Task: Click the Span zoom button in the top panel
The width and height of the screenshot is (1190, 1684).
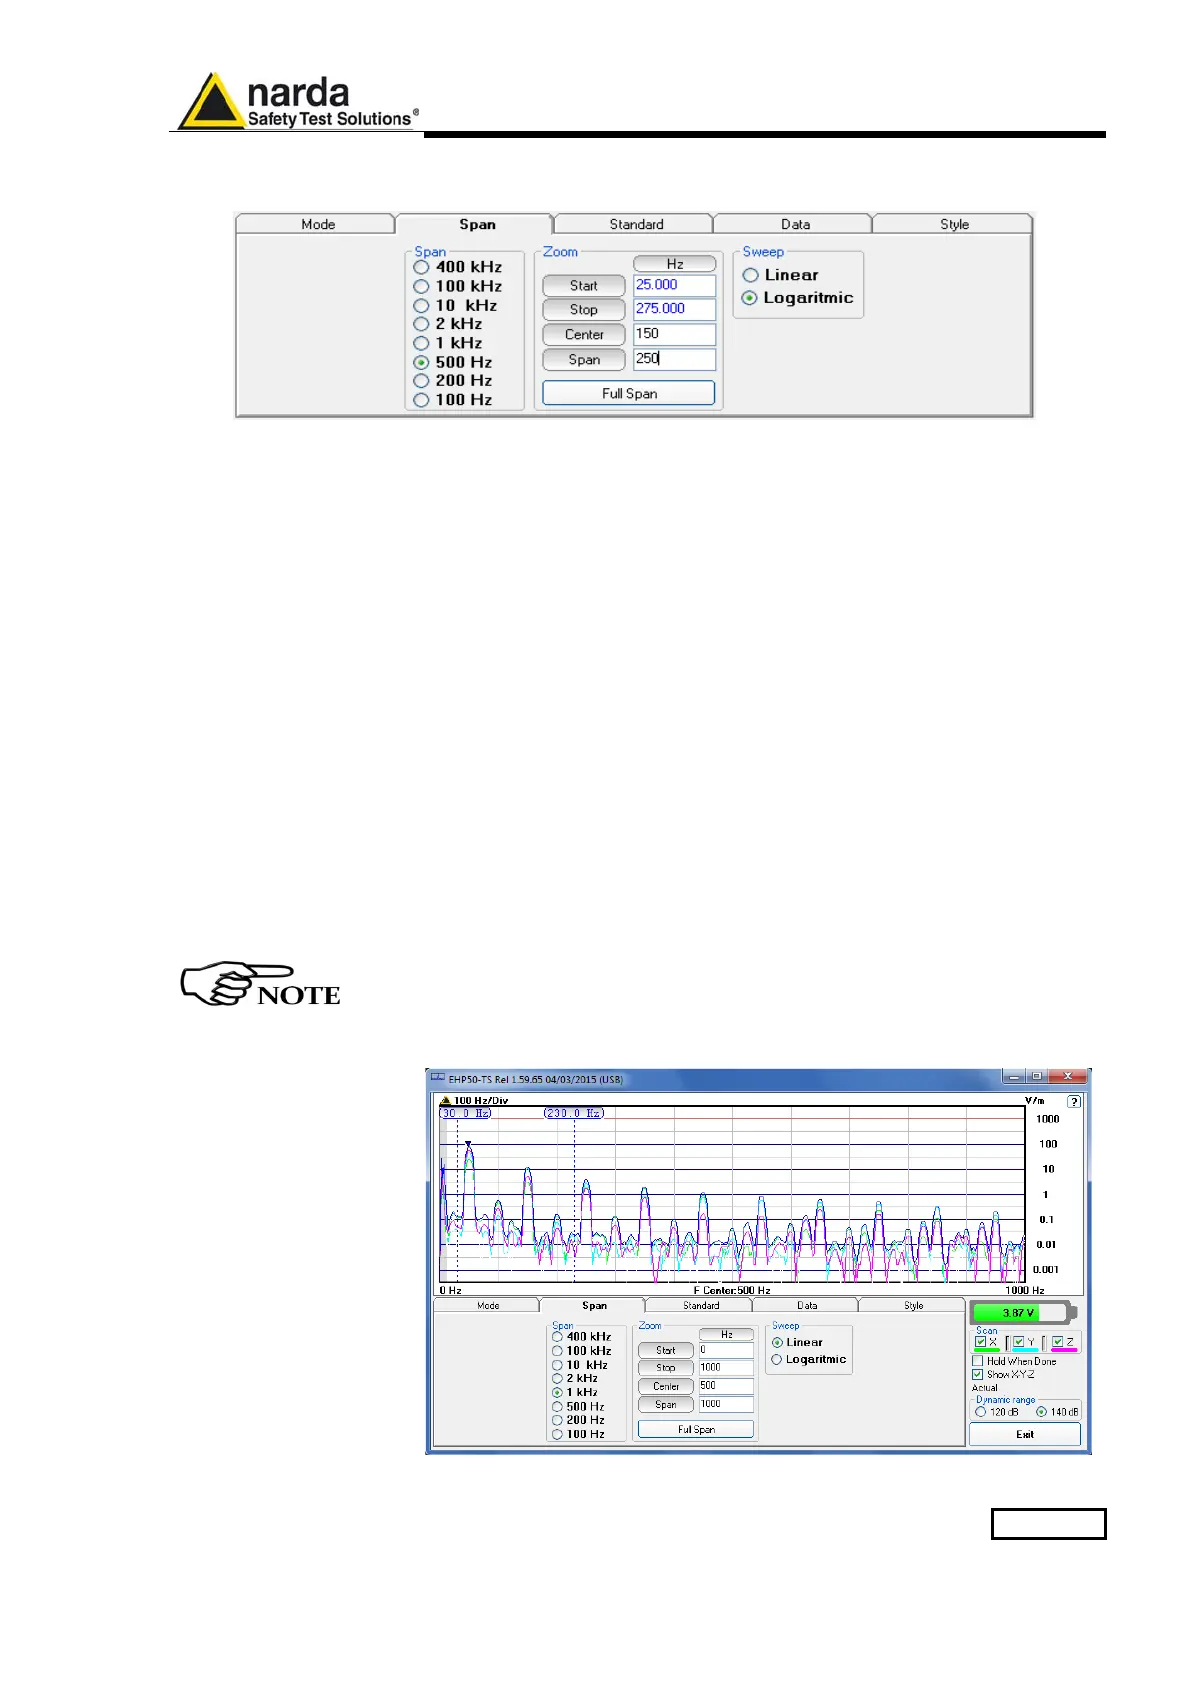Action: (584, 360)
